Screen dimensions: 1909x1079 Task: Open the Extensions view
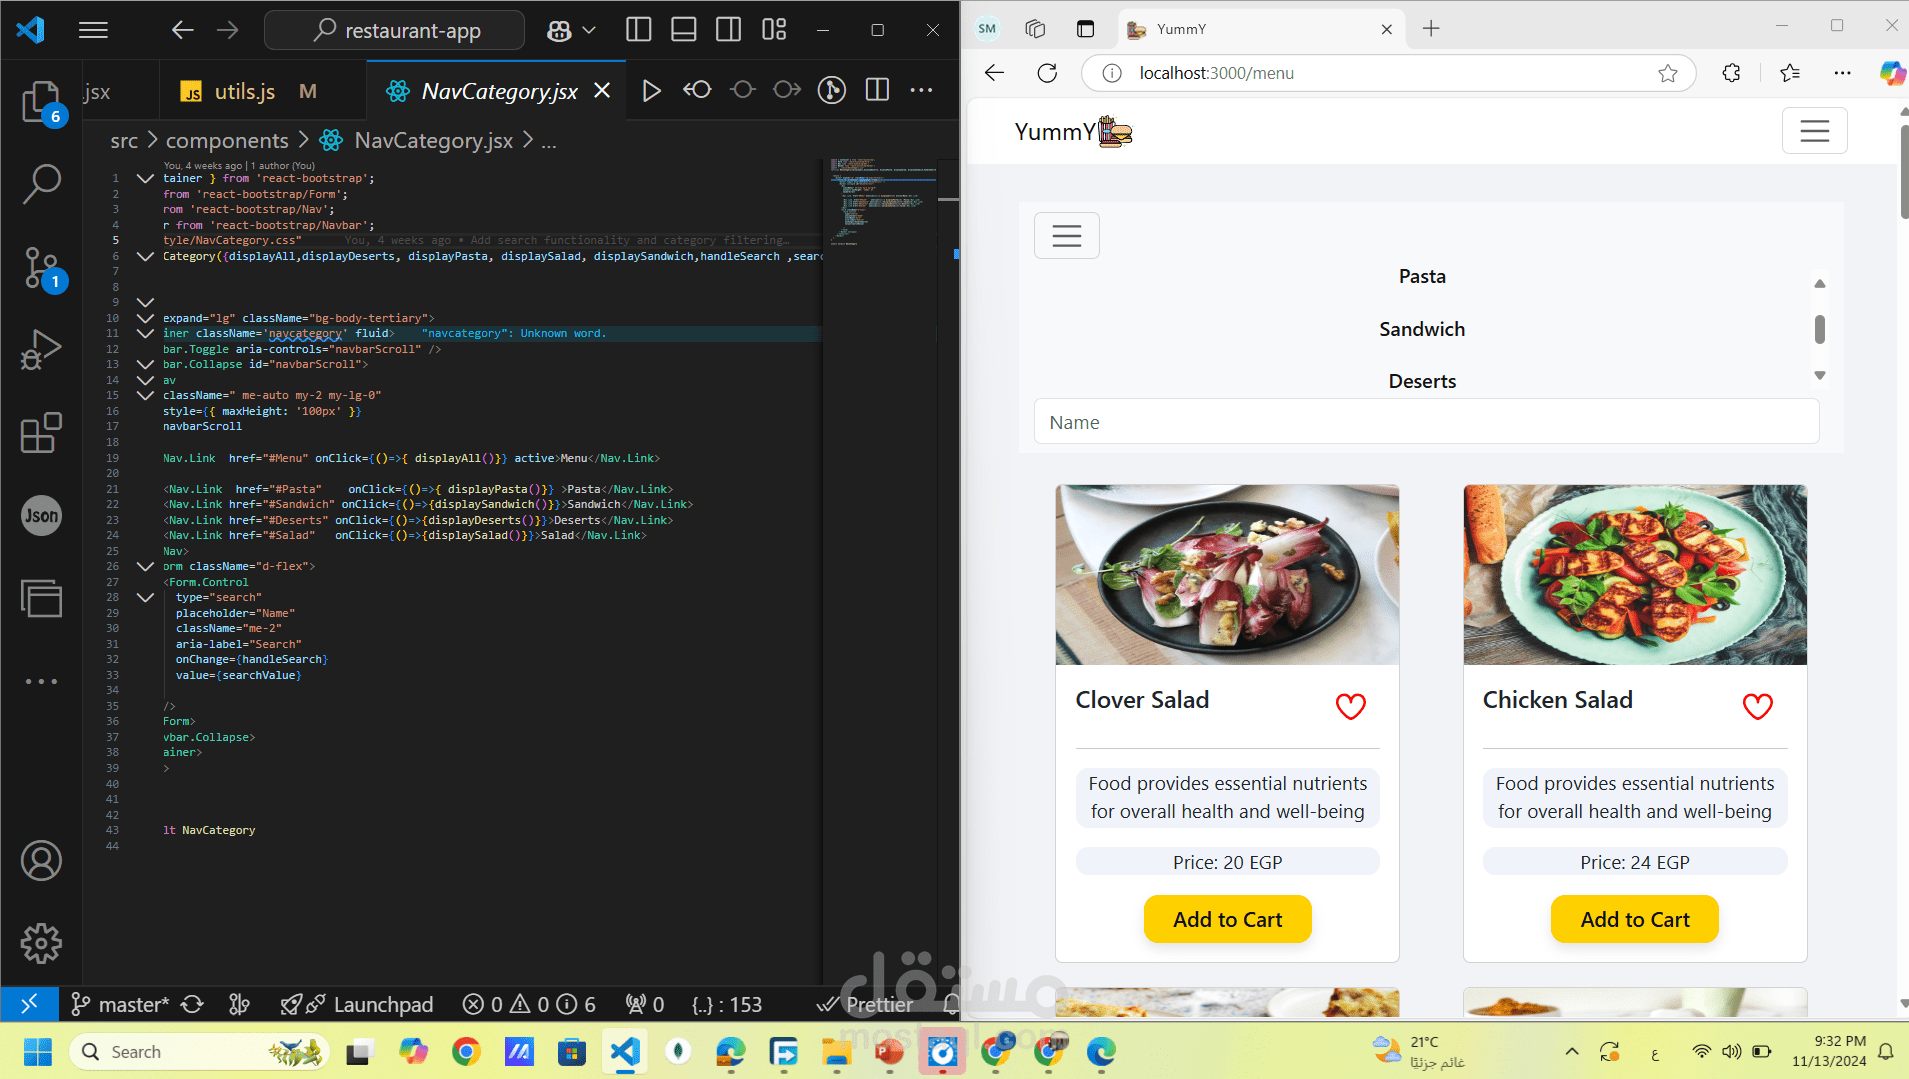41,433
